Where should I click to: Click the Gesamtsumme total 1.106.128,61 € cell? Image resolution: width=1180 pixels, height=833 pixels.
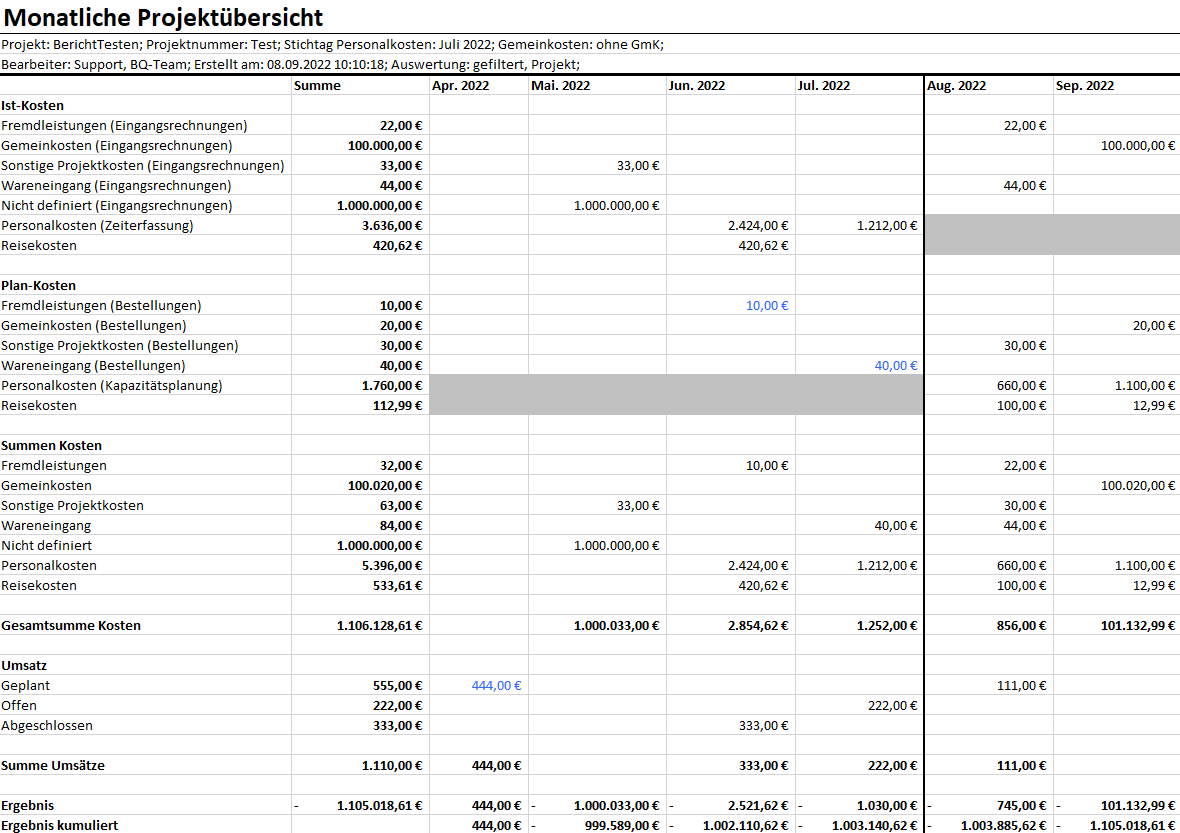[x=379, y=625]
